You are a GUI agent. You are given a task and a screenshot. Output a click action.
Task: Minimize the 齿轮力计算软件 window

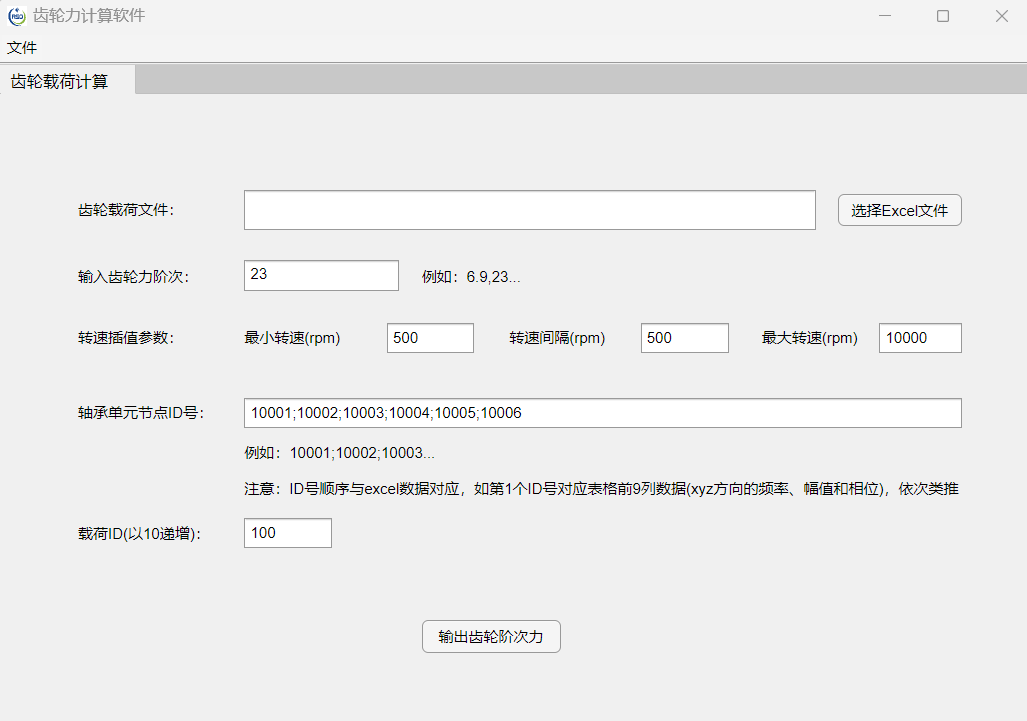pyautogui.click(x=884, y=16)
